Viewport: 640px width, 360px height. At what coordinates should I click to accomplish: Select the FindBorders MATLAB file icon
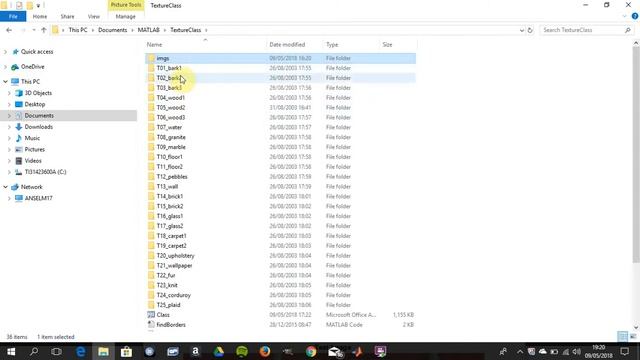(x=151, y=324)
